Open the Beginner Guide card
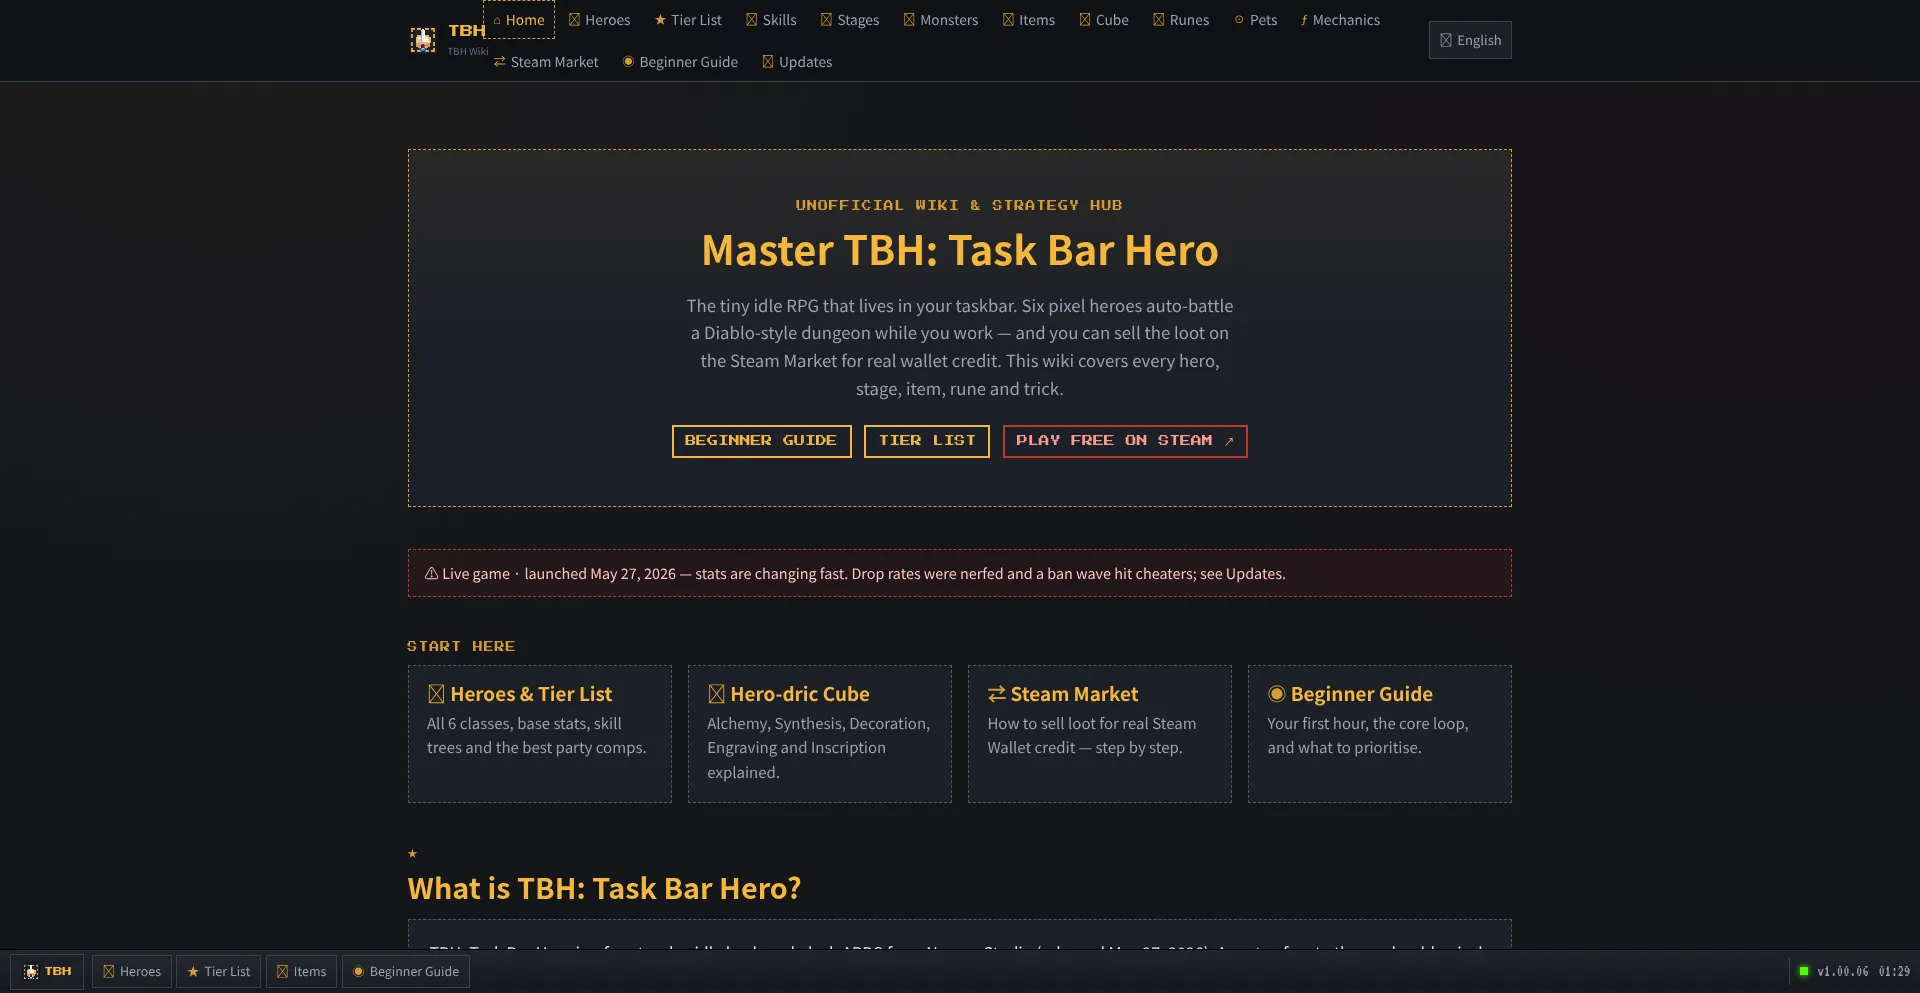This screenshot has height=993, width=1920. coord(1380,734)
